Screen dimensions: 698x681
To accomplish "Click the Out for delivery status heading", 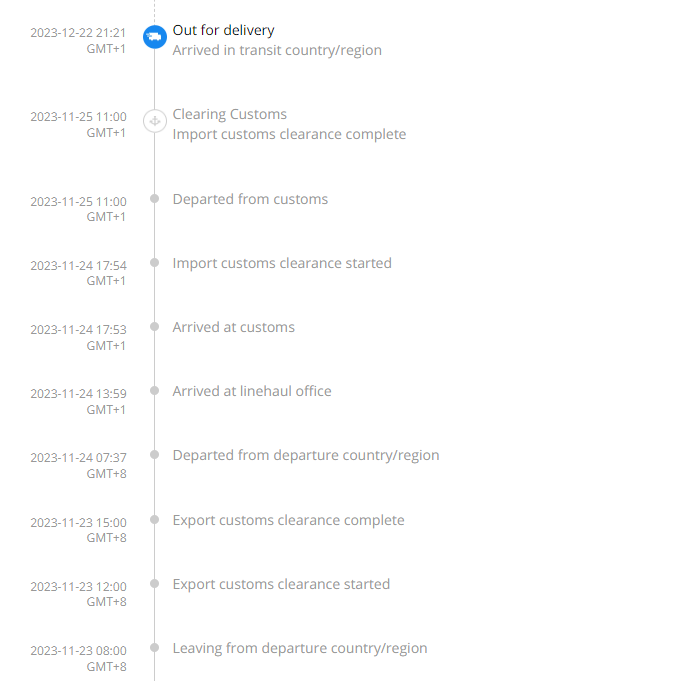I will pos(223,30).
